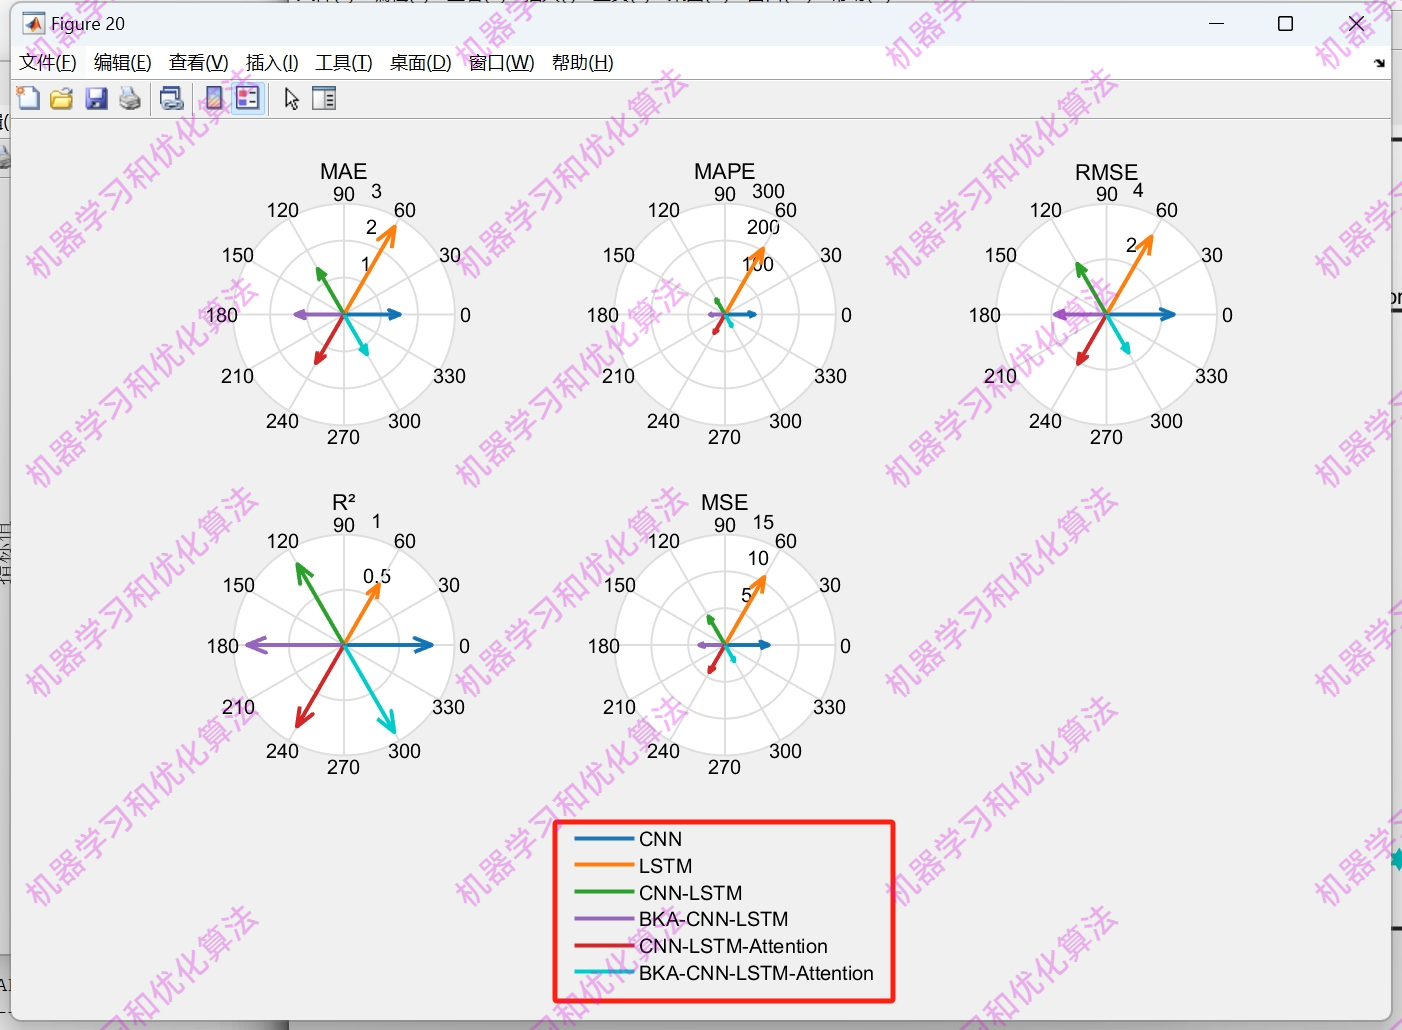Screen dimensions: 1402x1030
Task: Open the 文件(F) menu
Action: tap(48, 63)
